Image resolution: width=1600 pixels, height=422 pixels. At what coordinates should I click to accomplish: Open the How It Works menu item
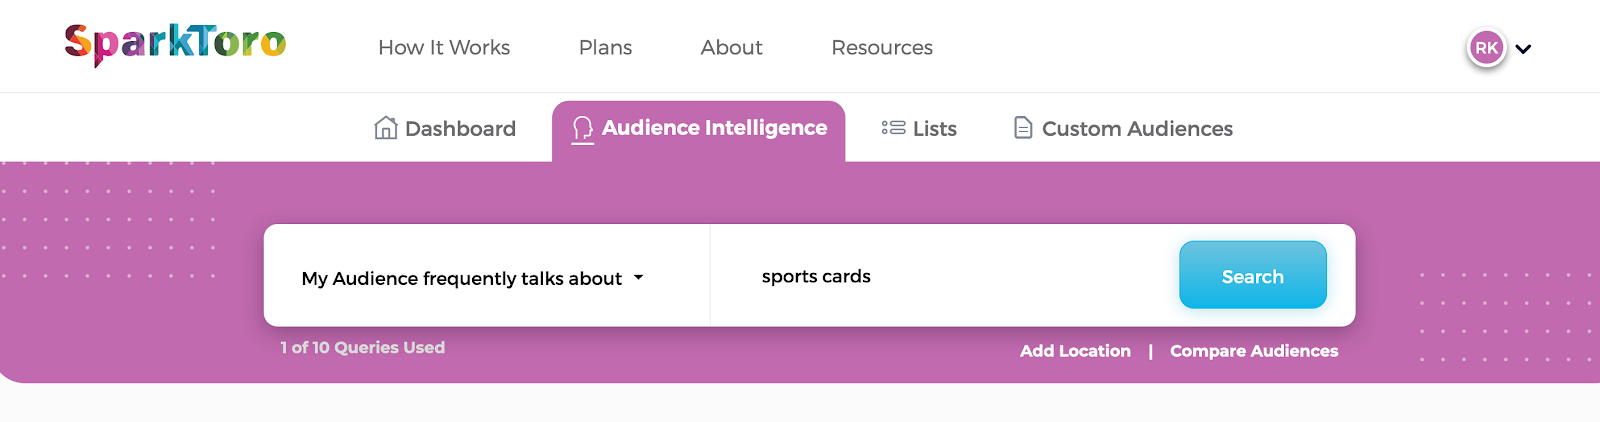coord(444,47)
